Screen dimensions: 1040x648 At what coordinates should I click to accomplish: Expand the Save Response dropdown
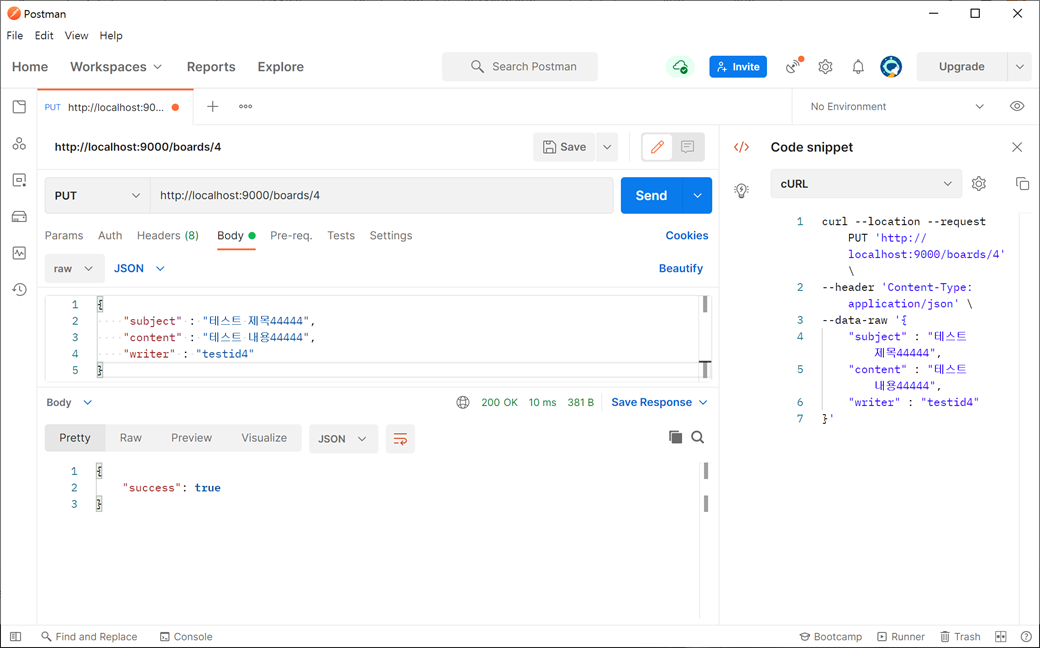pos(659,402)
